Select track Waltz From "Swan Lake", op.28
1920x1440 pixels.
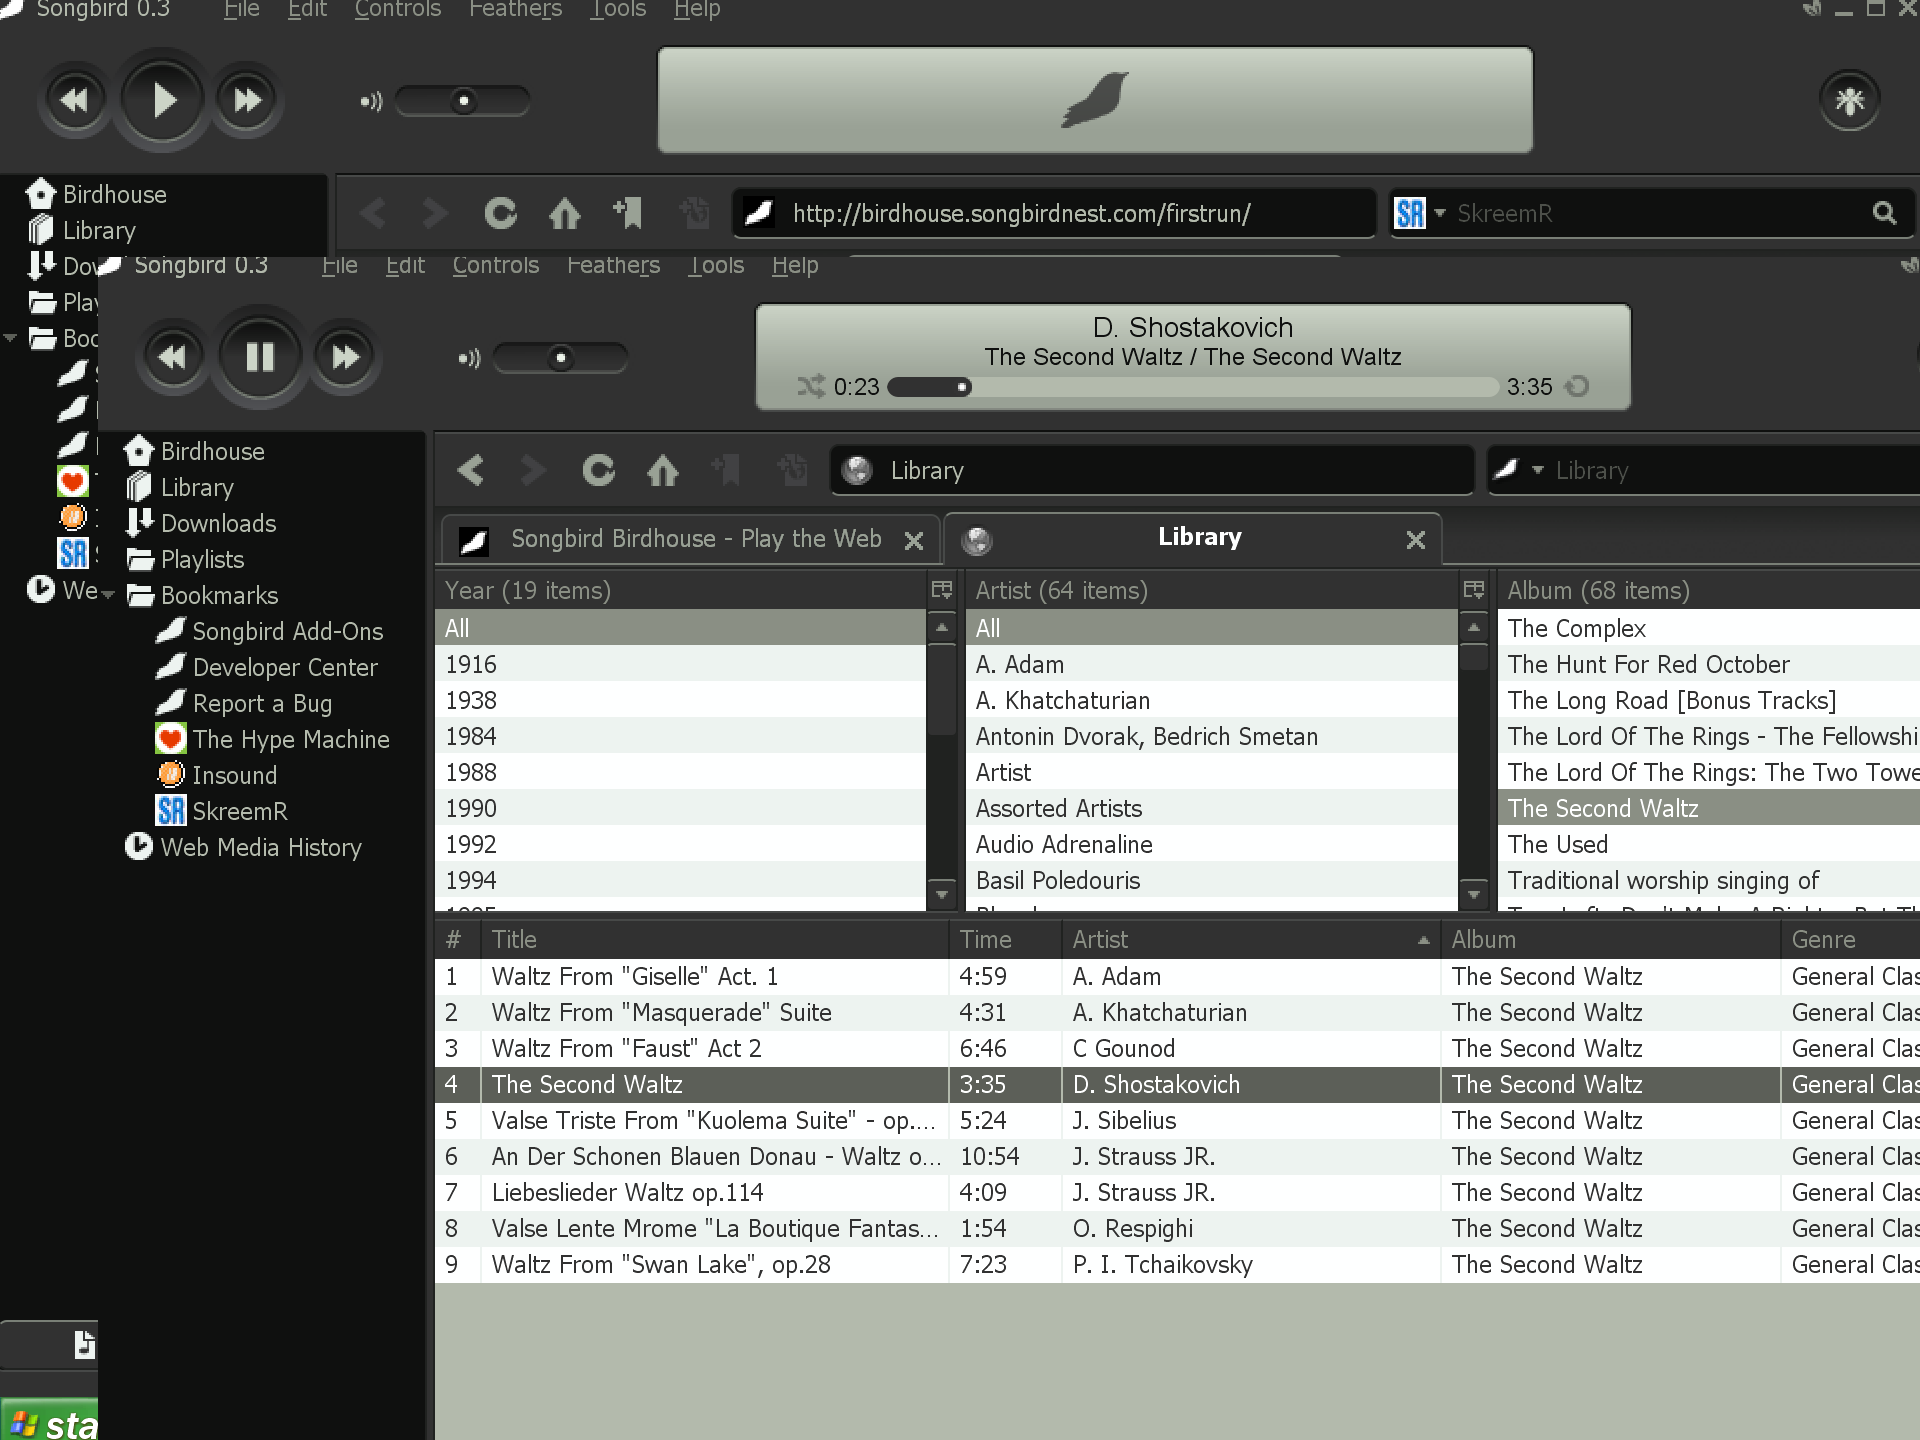point(1177,1264)
